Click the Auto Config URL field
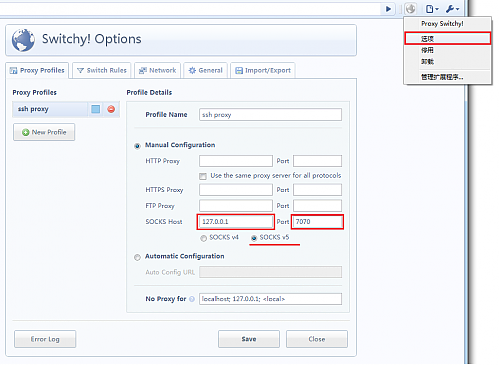The image size is (500, 366). click(x=270, y=272)
